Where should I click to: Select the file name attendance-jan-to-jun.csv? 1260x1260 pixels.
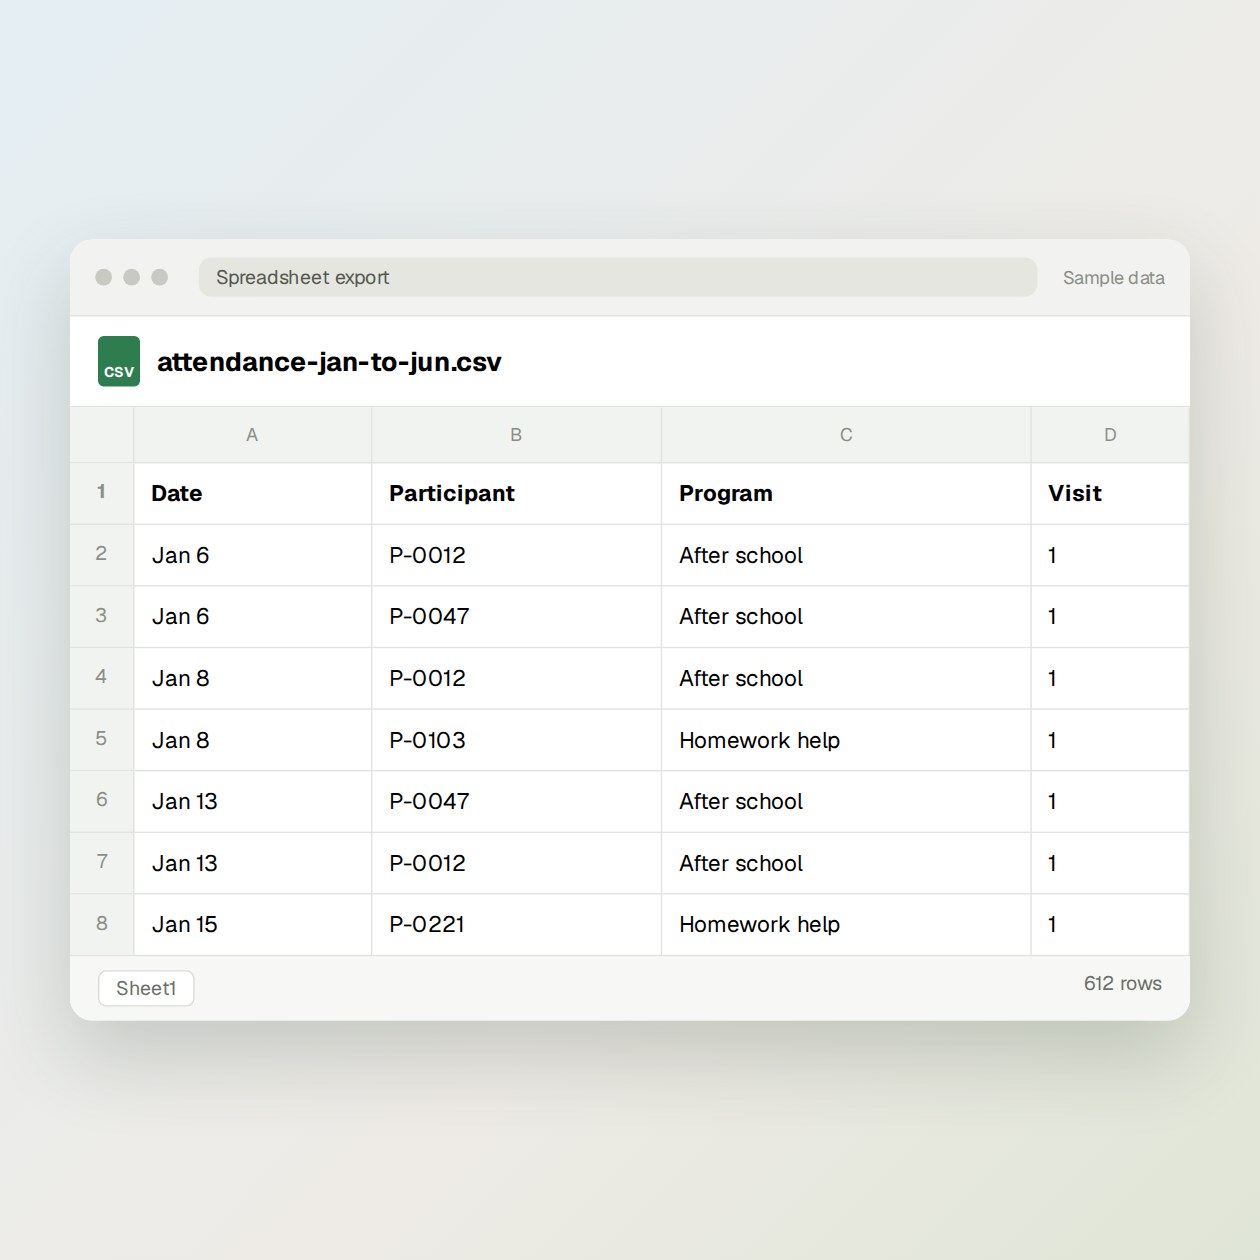pyautogui.click(x=329, y=362)
